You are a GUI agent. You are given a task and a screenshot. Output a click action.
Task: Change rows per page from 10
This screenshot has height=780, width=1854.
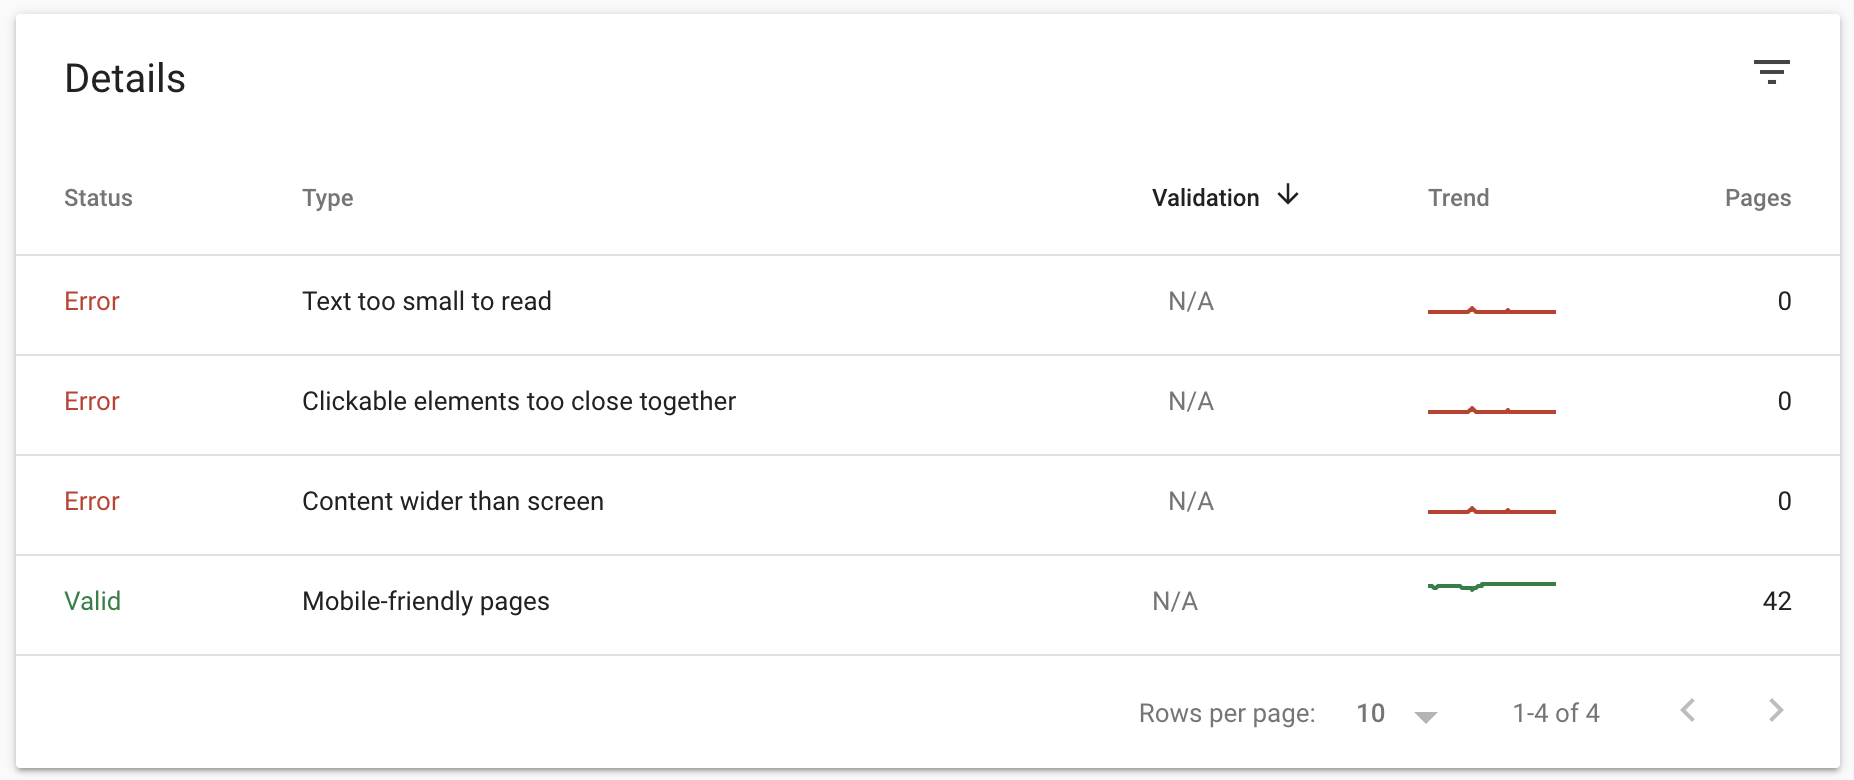(x=1370, y=713)
